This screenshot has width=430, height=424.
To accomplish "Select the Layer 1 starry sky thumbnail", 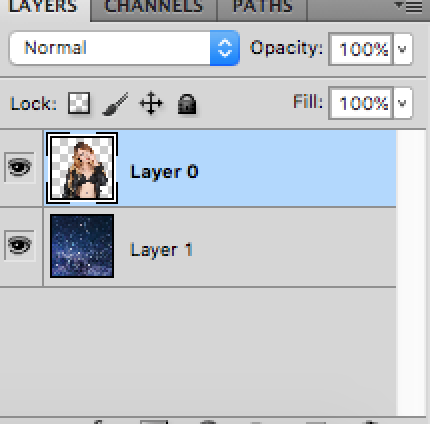I will point(82,246).
